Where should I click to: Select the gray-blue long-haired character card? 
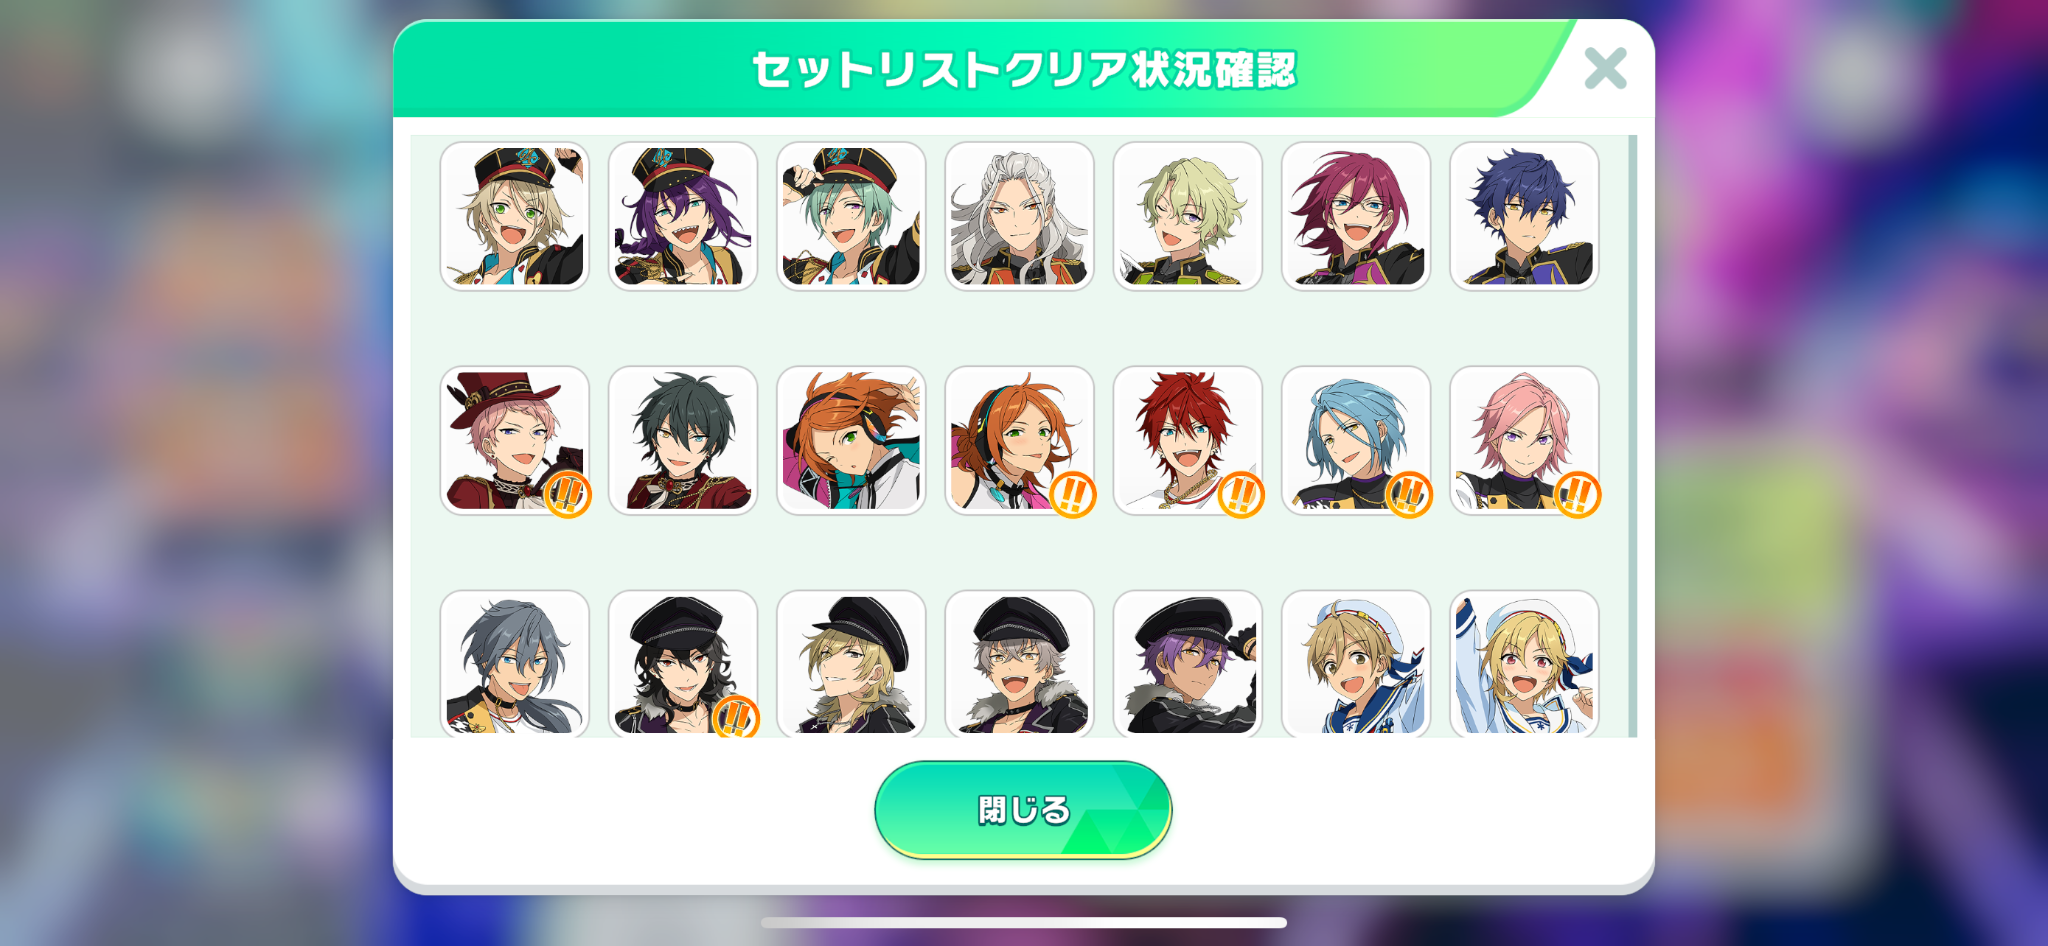pos(514,663)
